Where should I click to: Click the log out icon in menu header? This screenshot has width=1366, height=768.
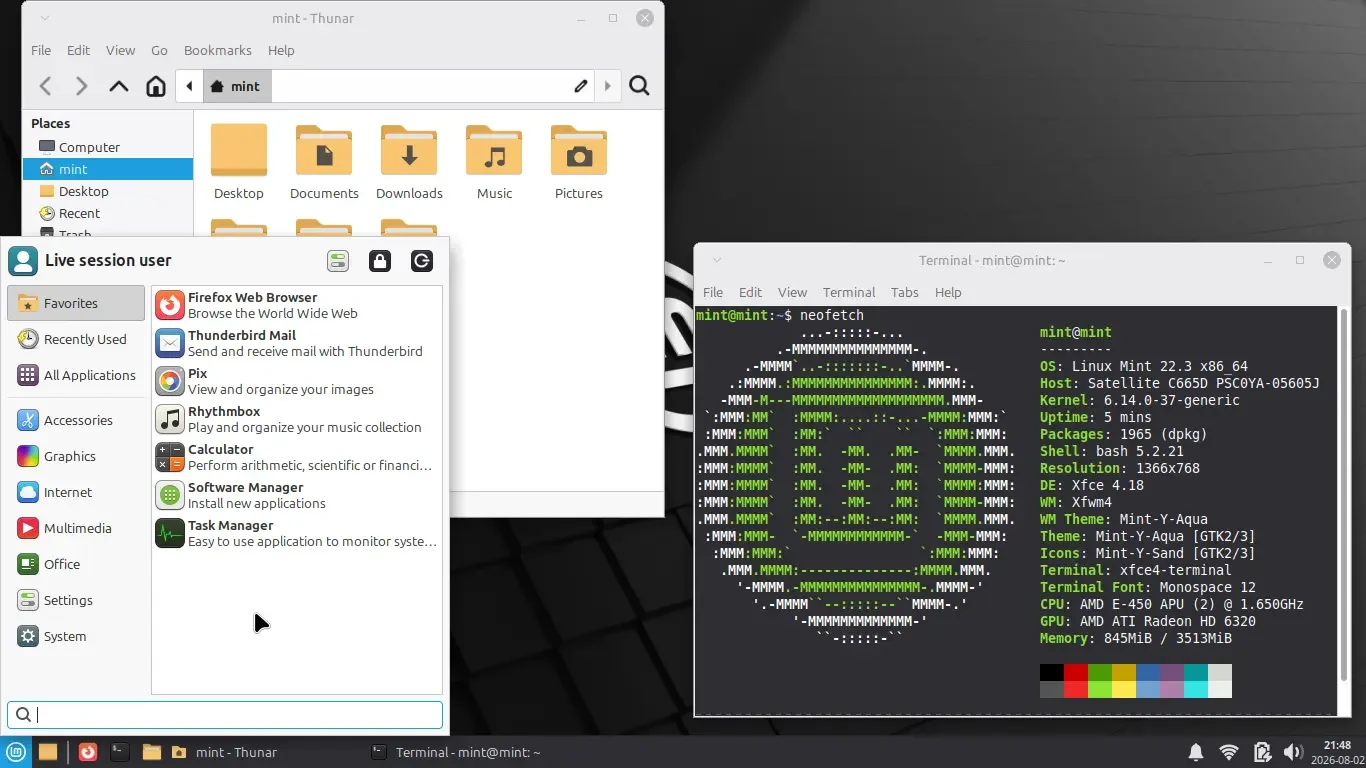pos(422,261)
